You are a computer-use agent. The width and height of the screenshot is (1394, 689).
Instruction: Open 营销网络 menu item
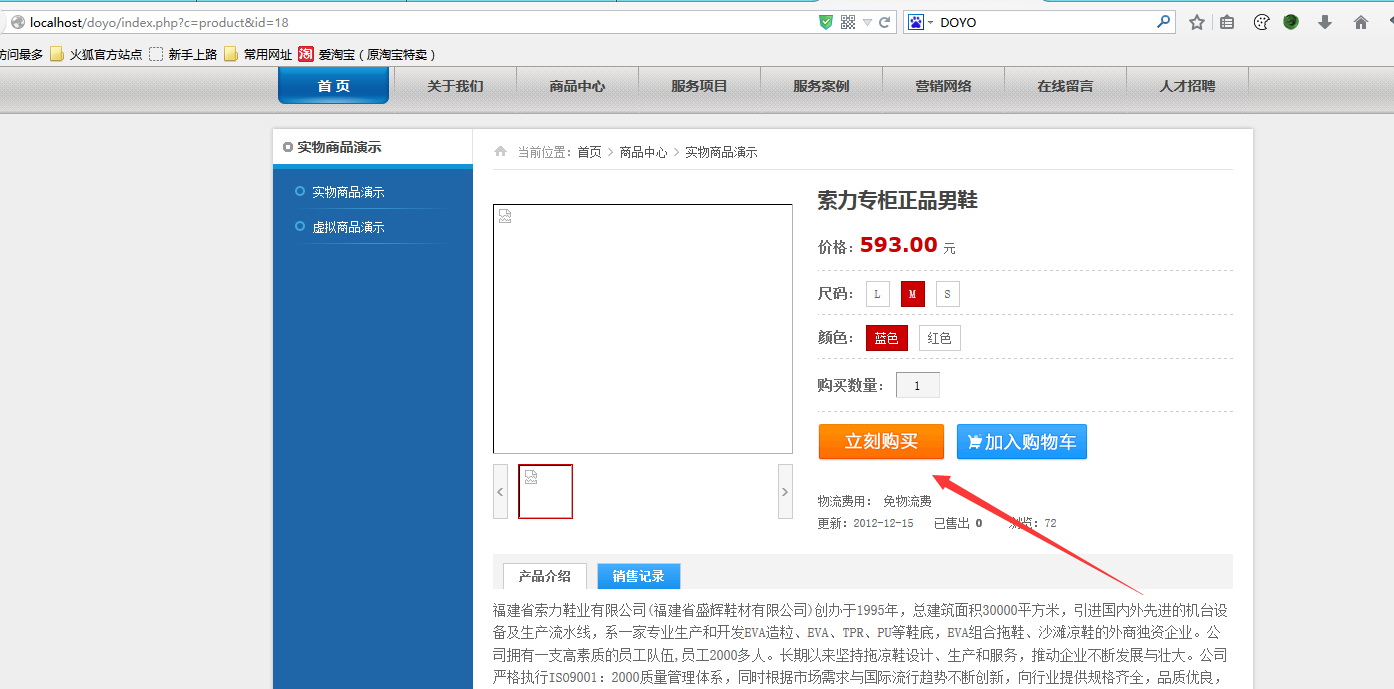943,86
